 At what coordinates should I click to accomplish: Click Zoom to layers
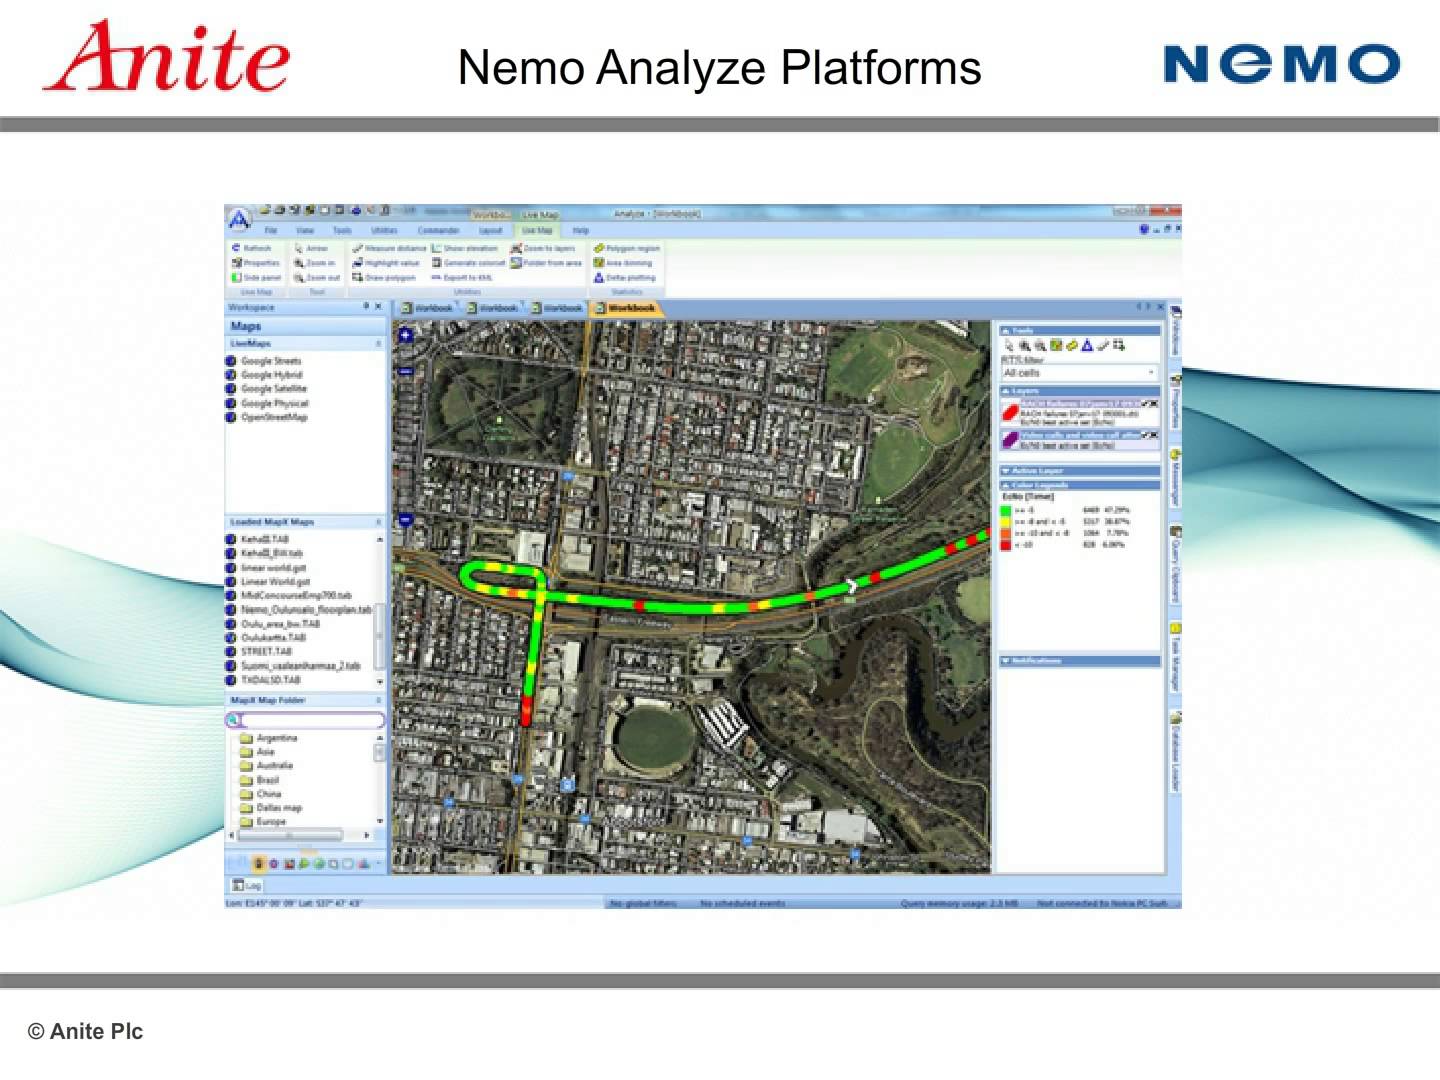[x=543, y=248]
